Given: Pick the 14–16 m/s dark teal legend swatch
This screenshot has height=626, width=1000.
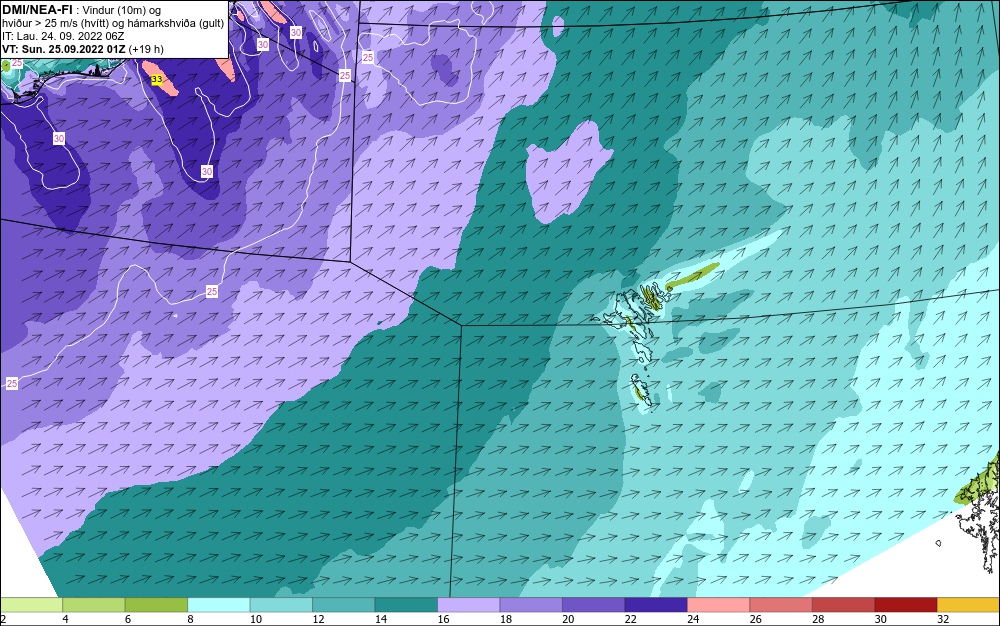Looking at the screenshot, I should [406, 605].
